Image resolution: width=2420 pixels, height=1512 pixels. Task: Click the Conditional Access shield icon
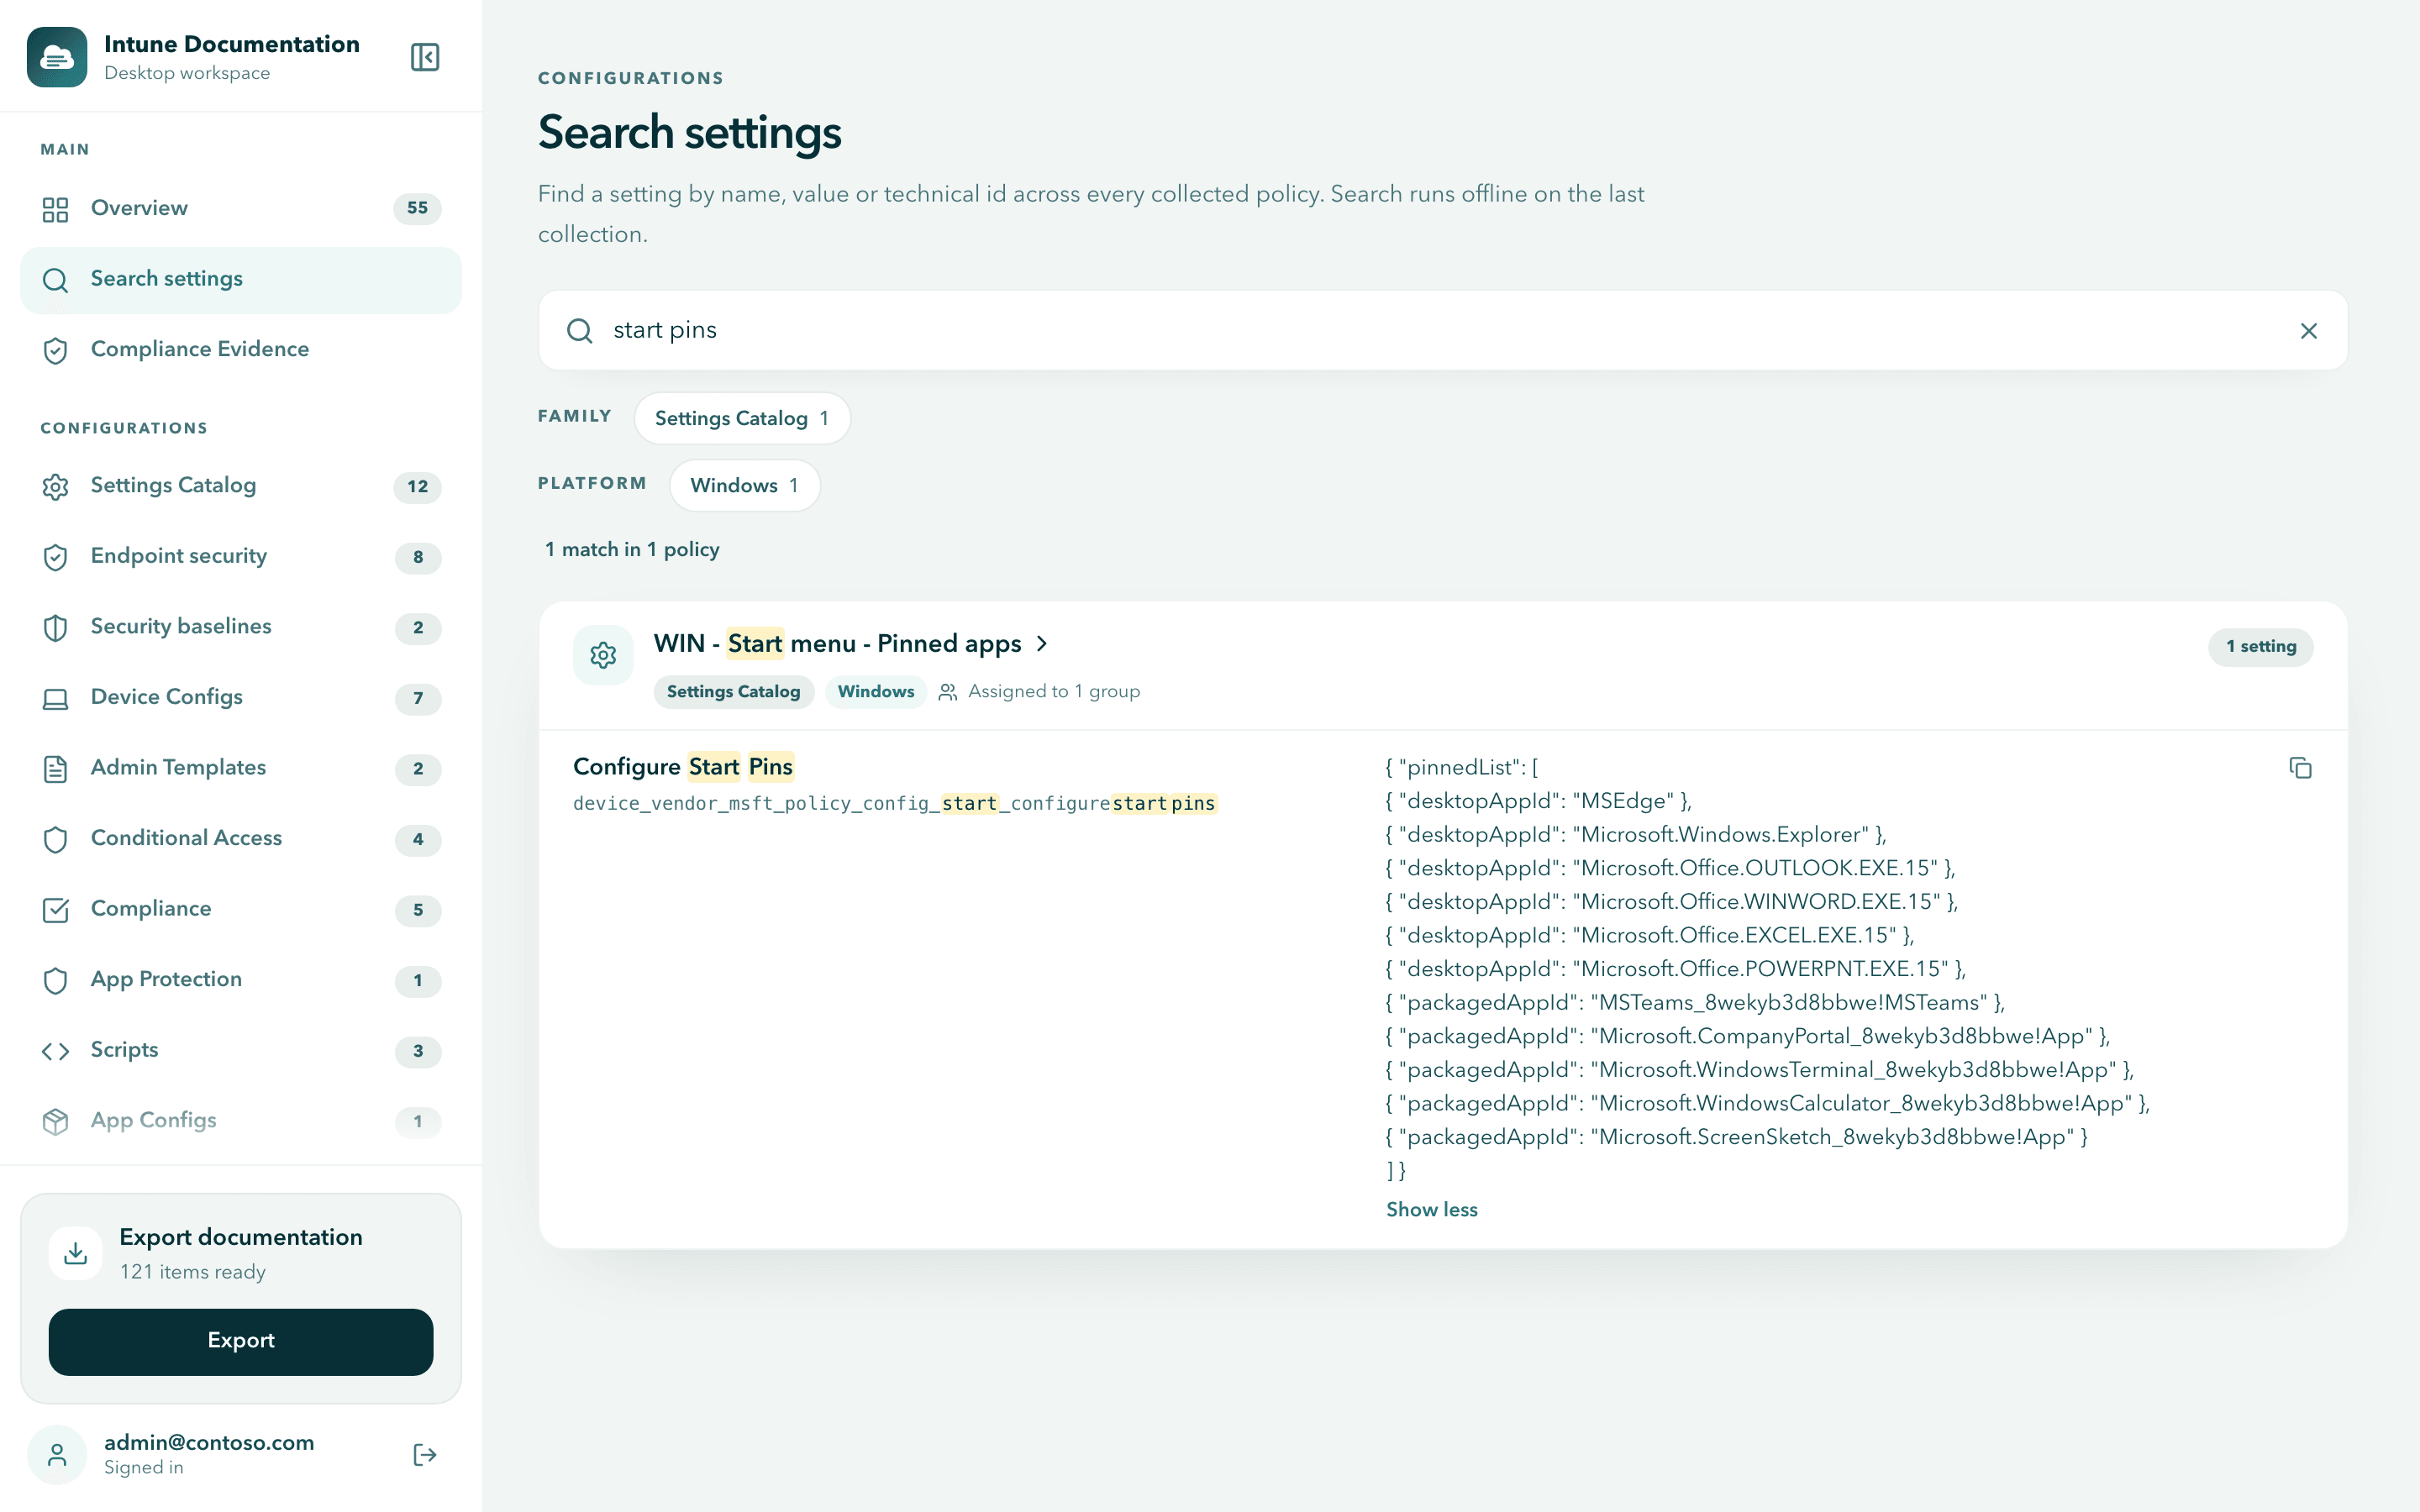point(56,839)
